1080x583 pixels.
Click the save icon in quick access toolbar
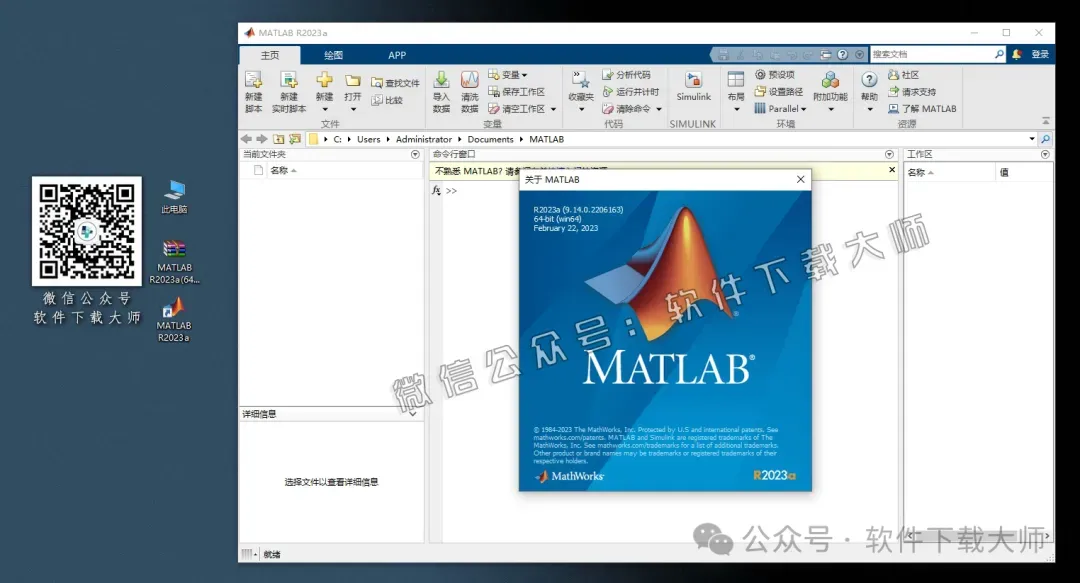(723, 54)
